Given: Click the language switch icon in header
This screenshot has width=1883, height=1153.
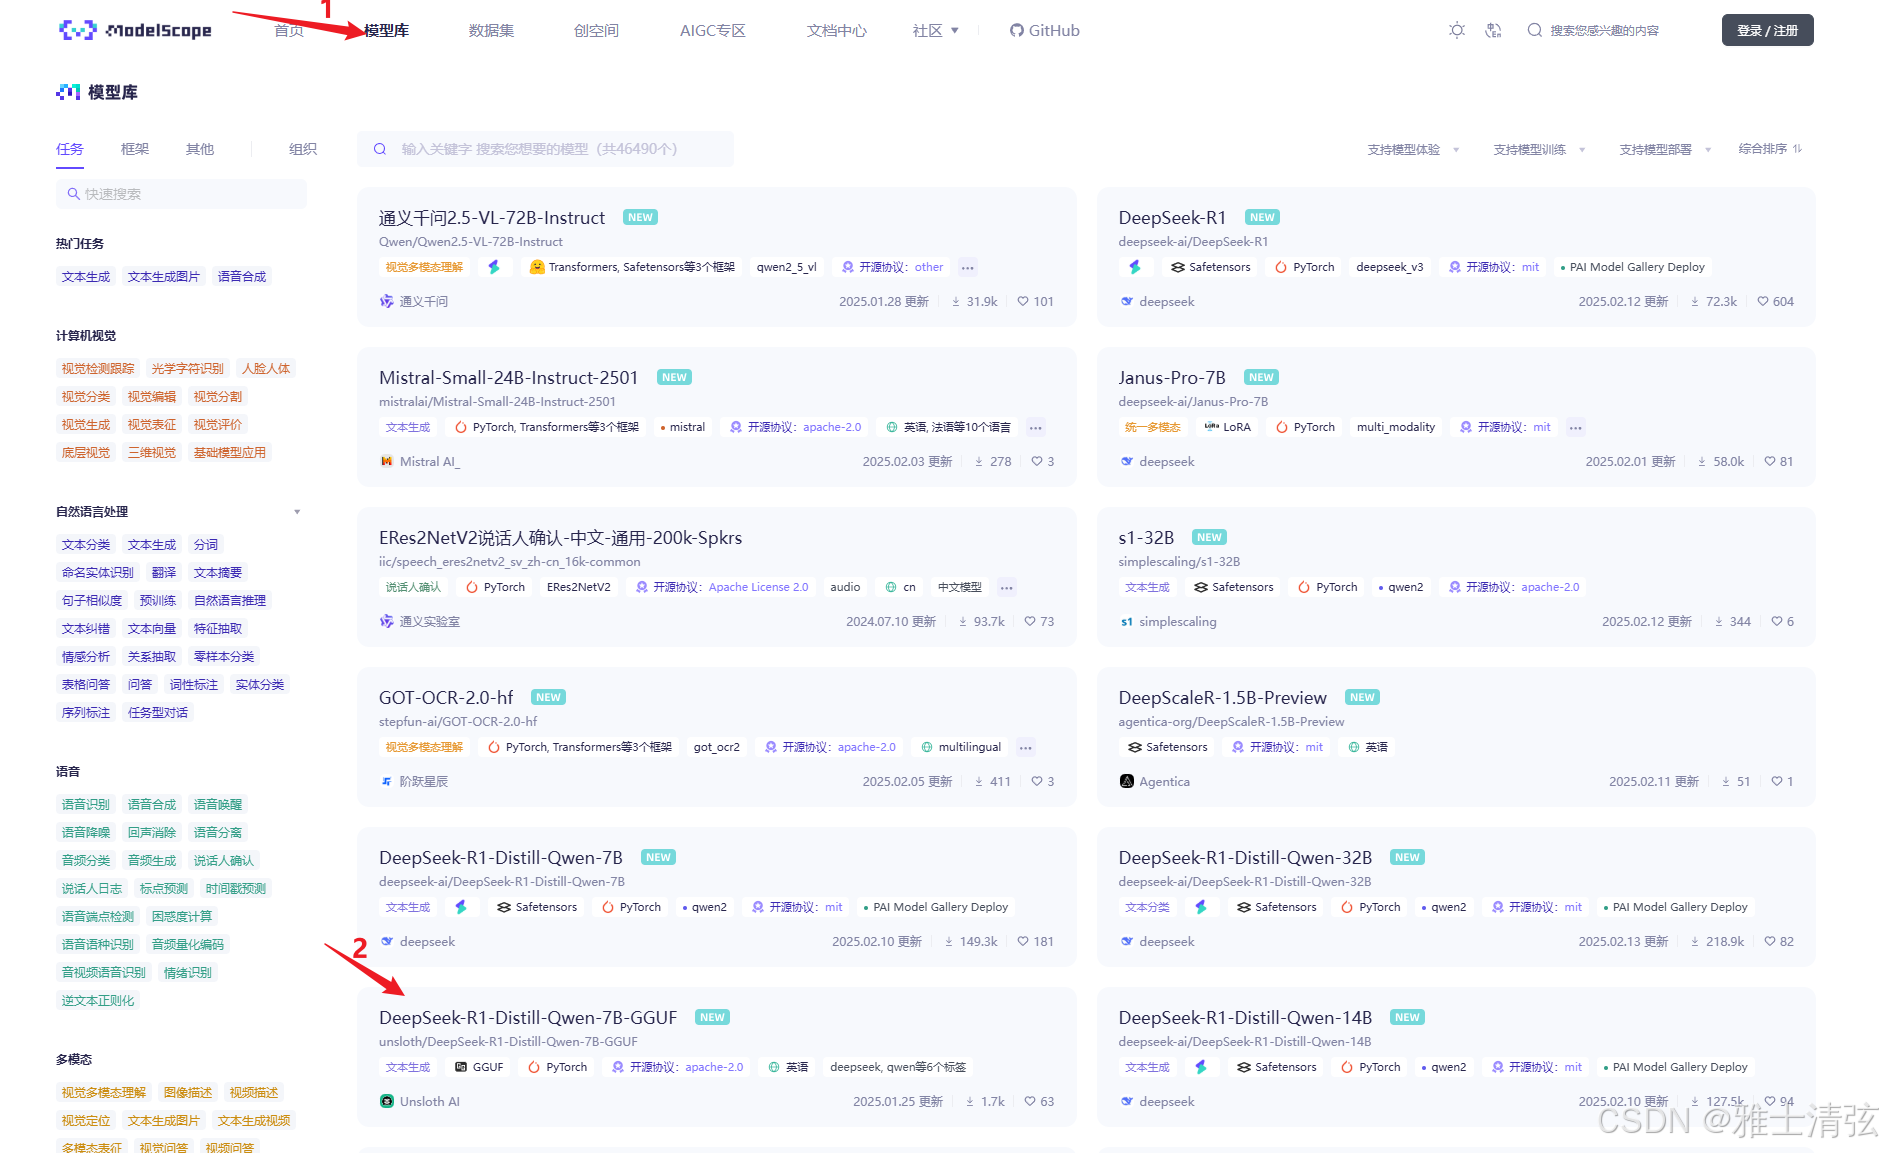Looking at the screenshot, I should coord(1493,30).
